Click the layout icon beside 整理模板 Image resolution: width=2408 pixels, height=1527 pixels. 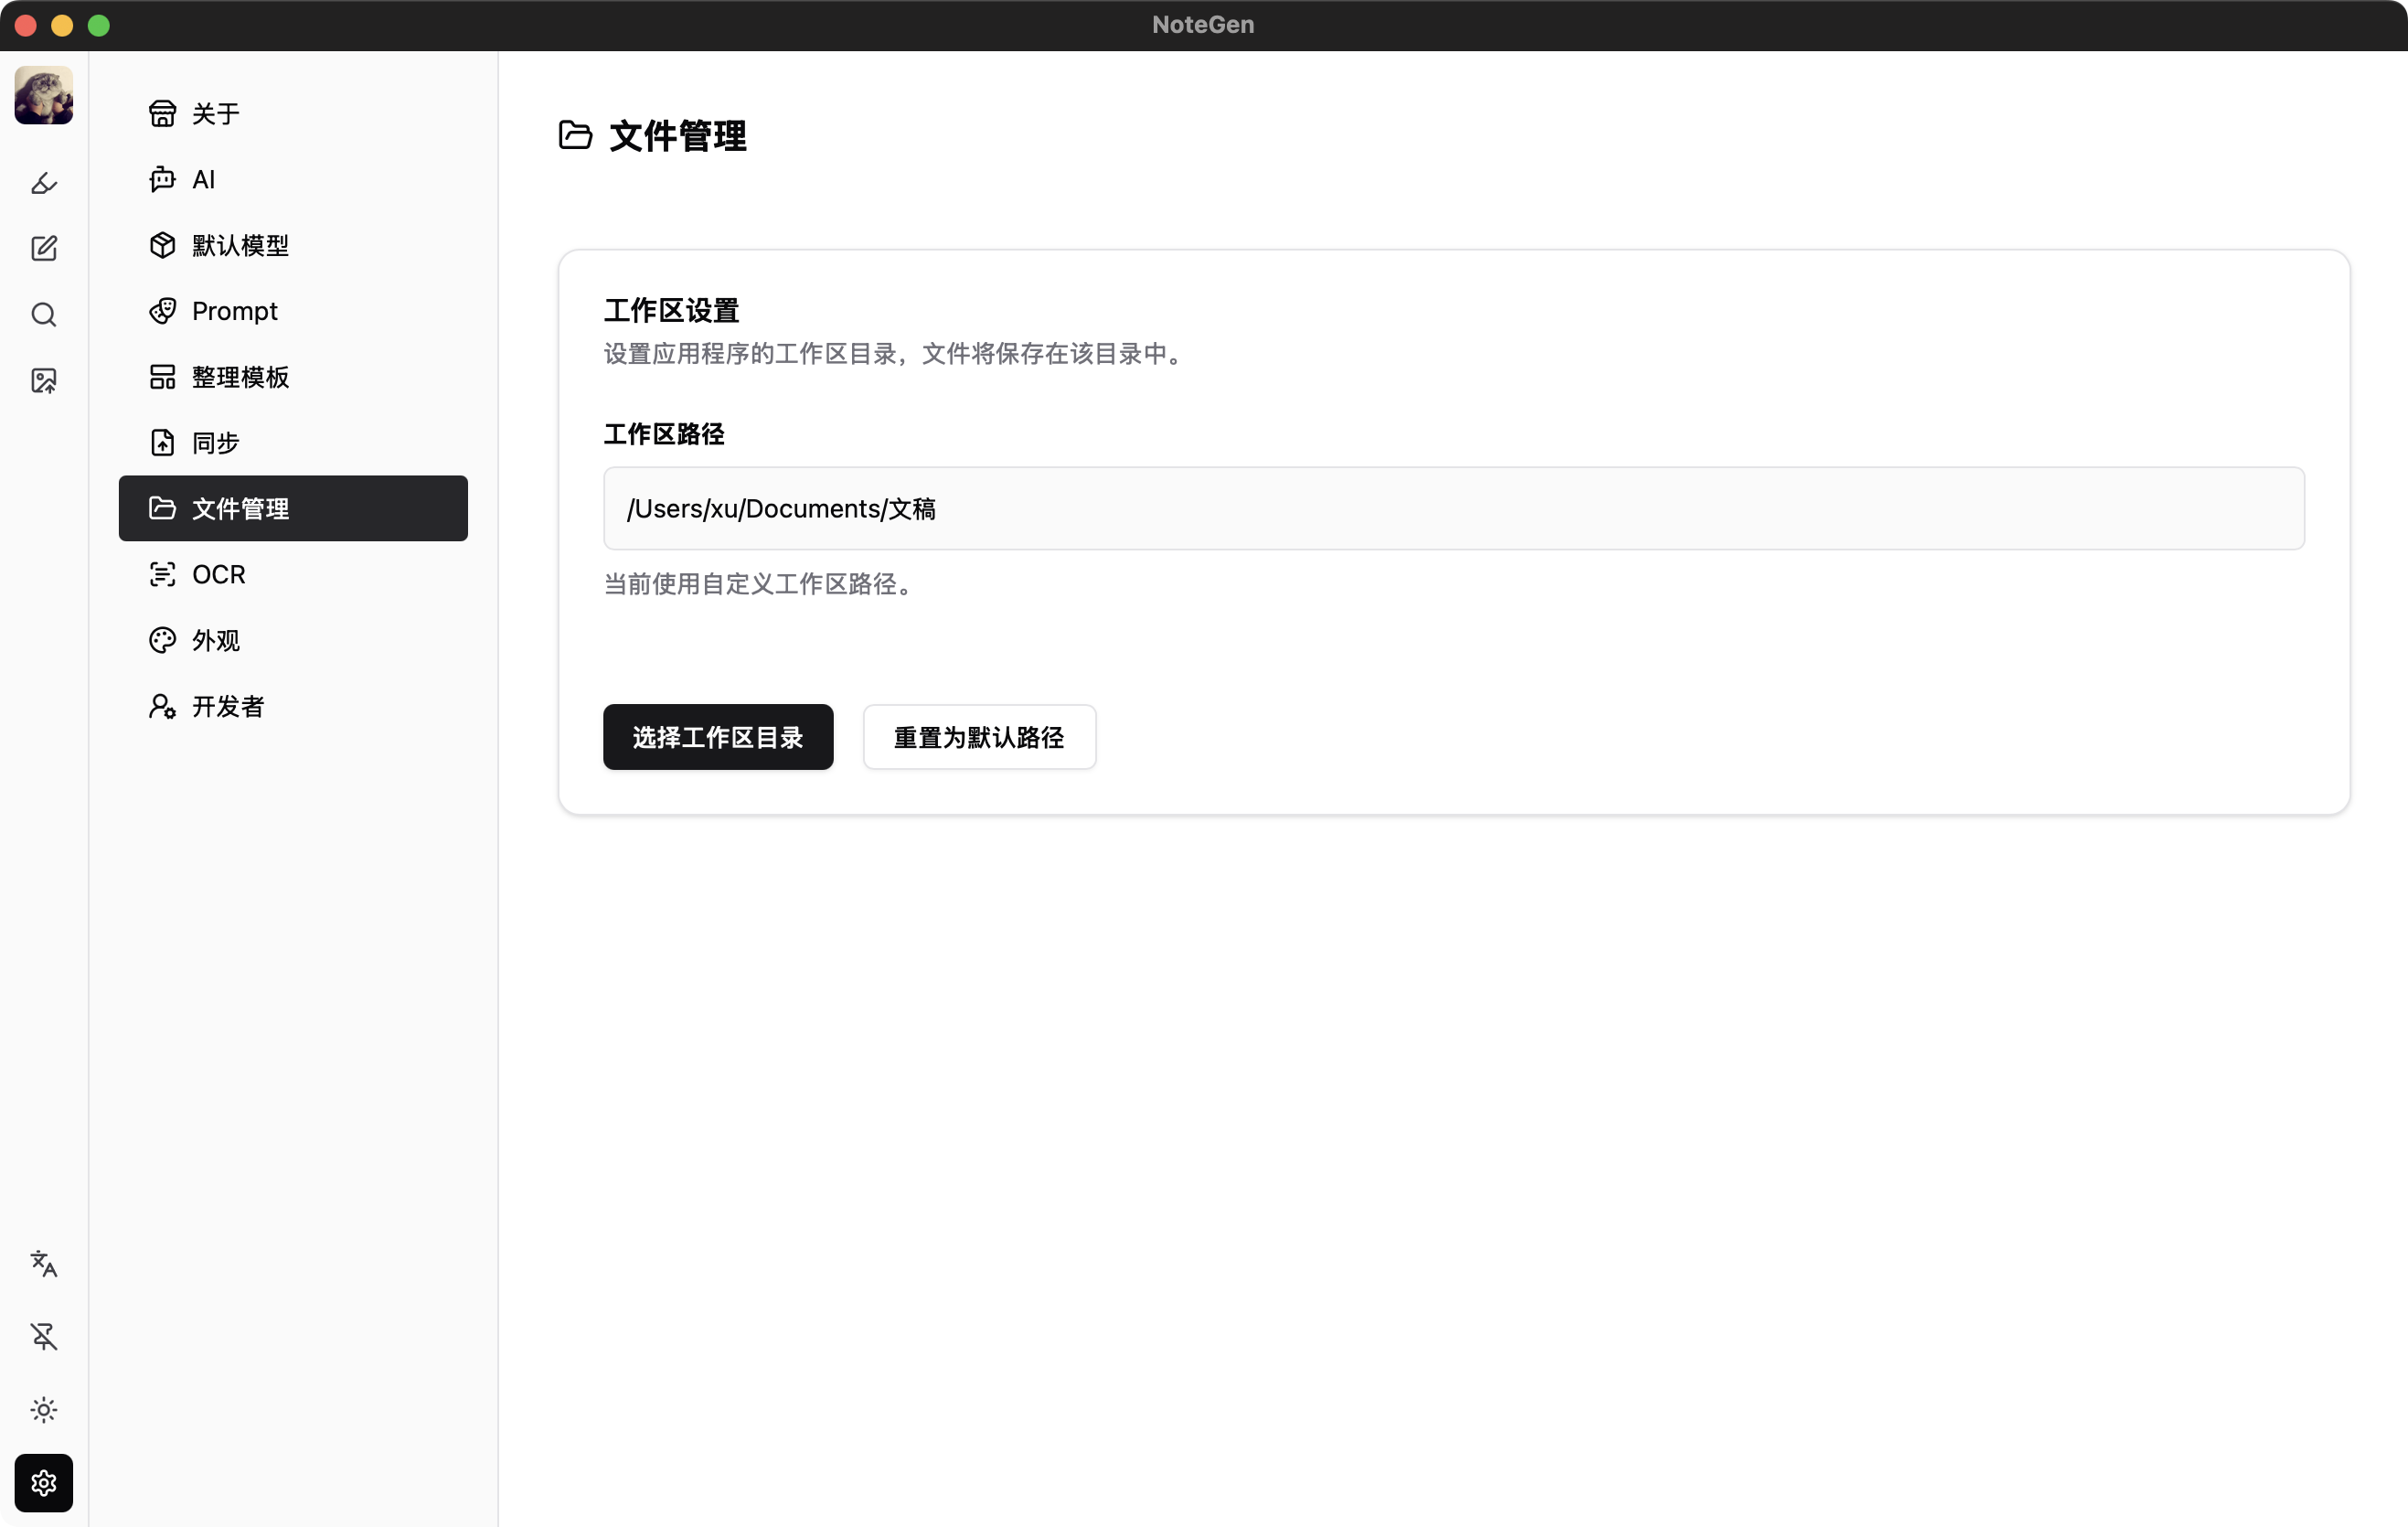tap(162, 377)
